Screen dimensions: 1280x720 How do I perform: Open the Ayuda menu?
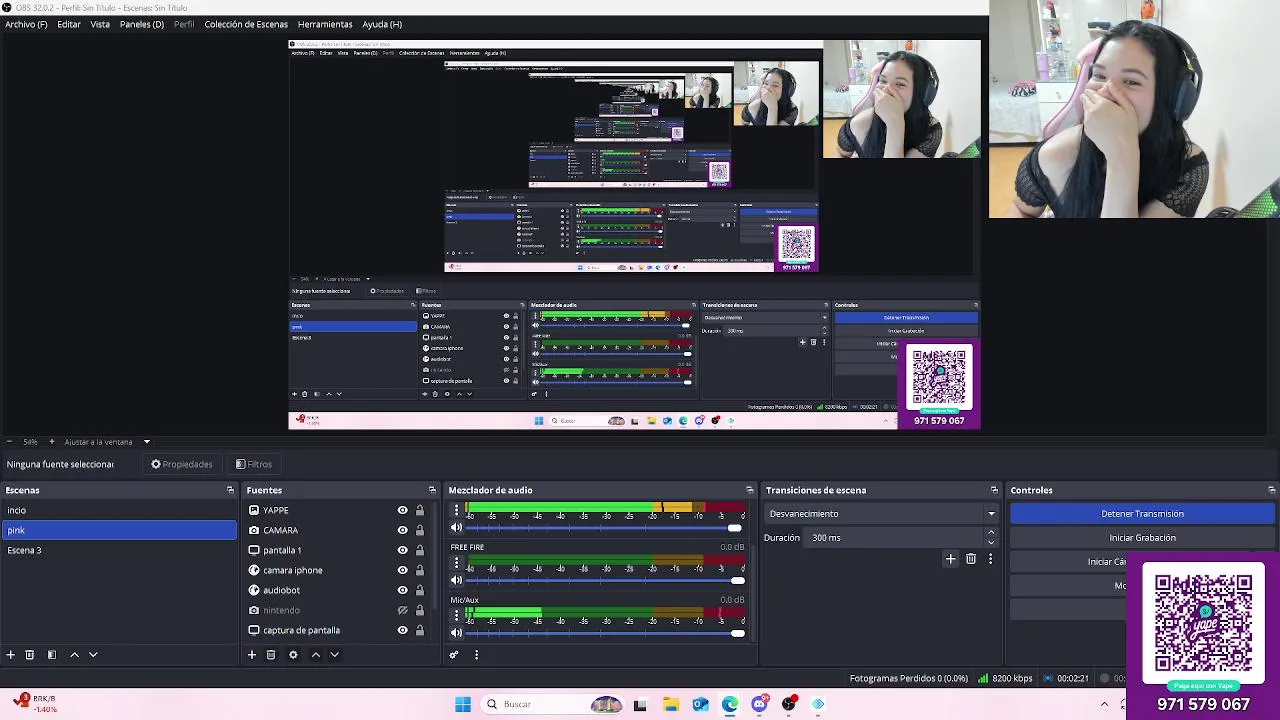pos(382,24)
